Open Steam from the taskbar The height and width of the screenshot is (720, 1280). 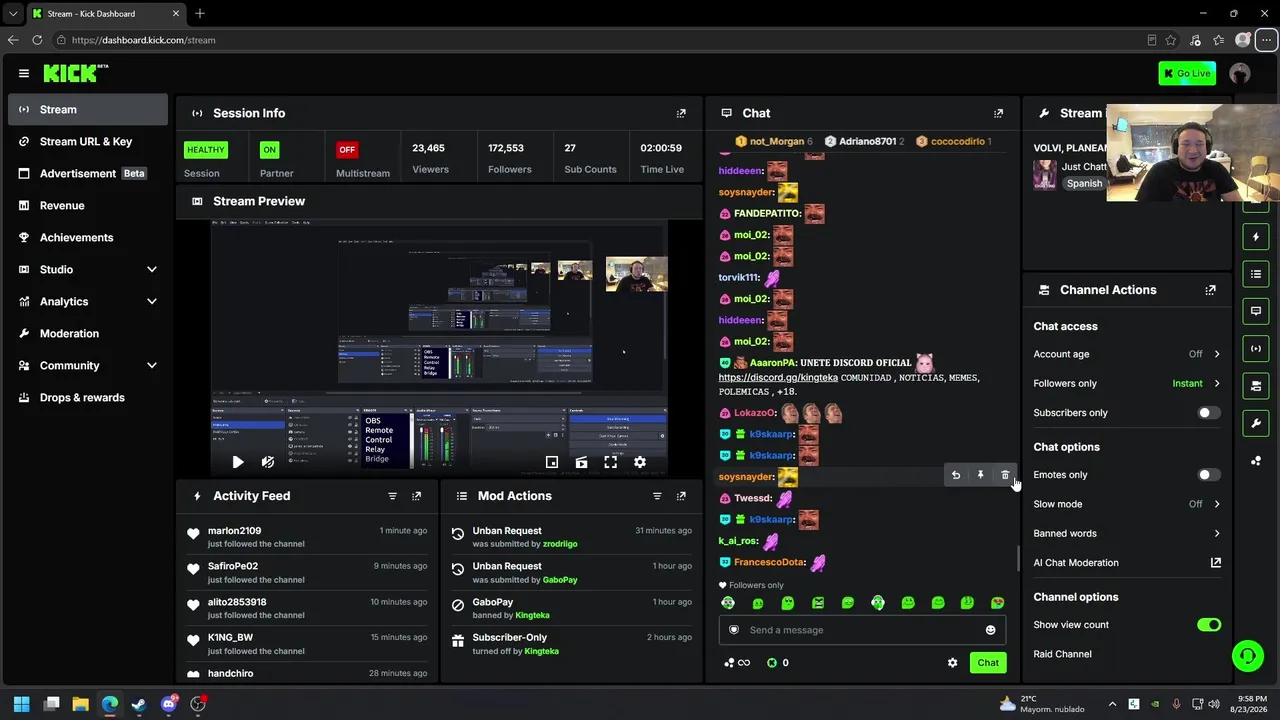(139, 704)
